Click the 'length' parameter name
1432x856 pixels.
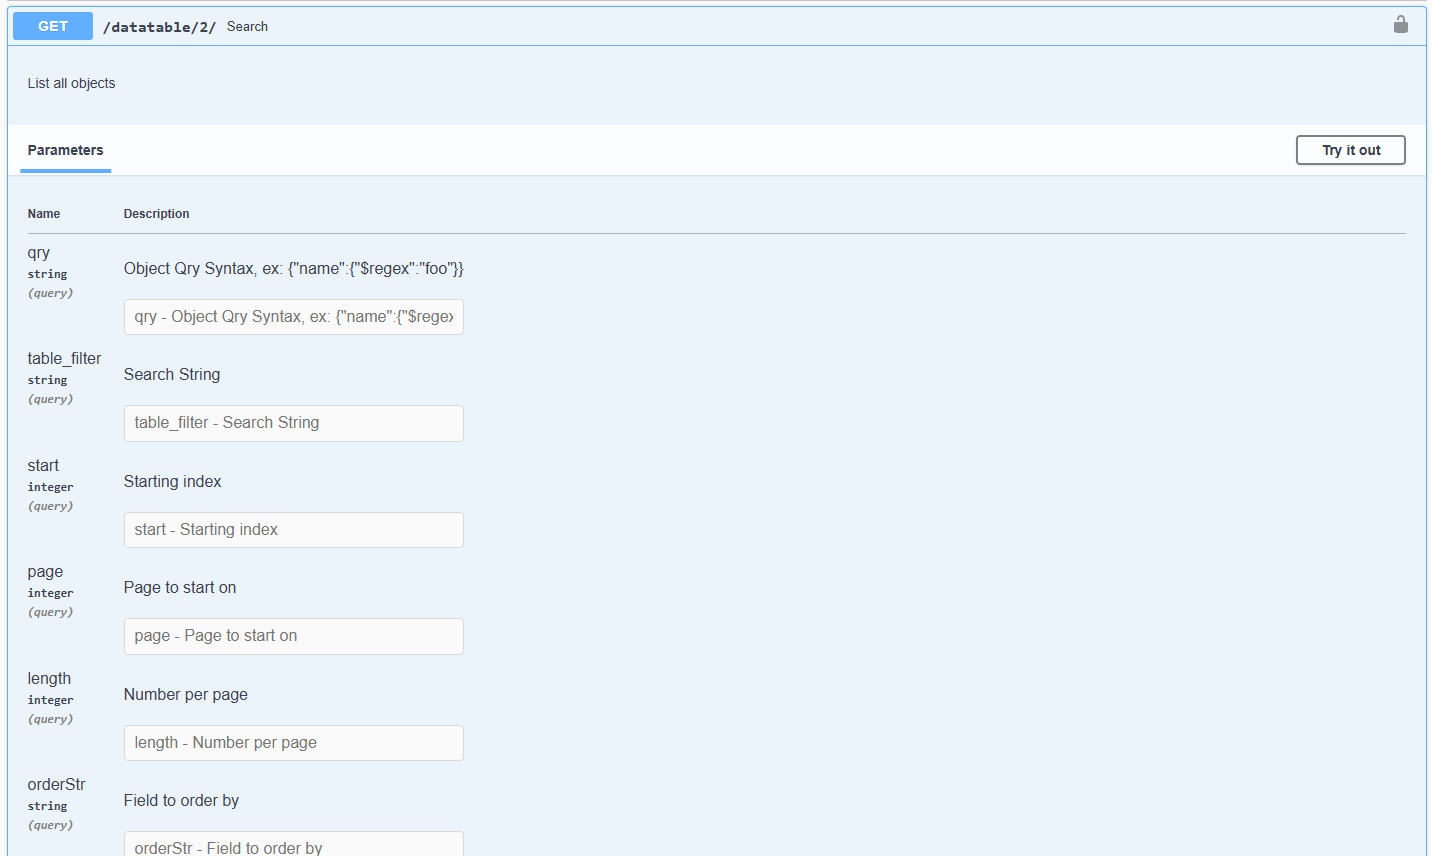point(49,679)
